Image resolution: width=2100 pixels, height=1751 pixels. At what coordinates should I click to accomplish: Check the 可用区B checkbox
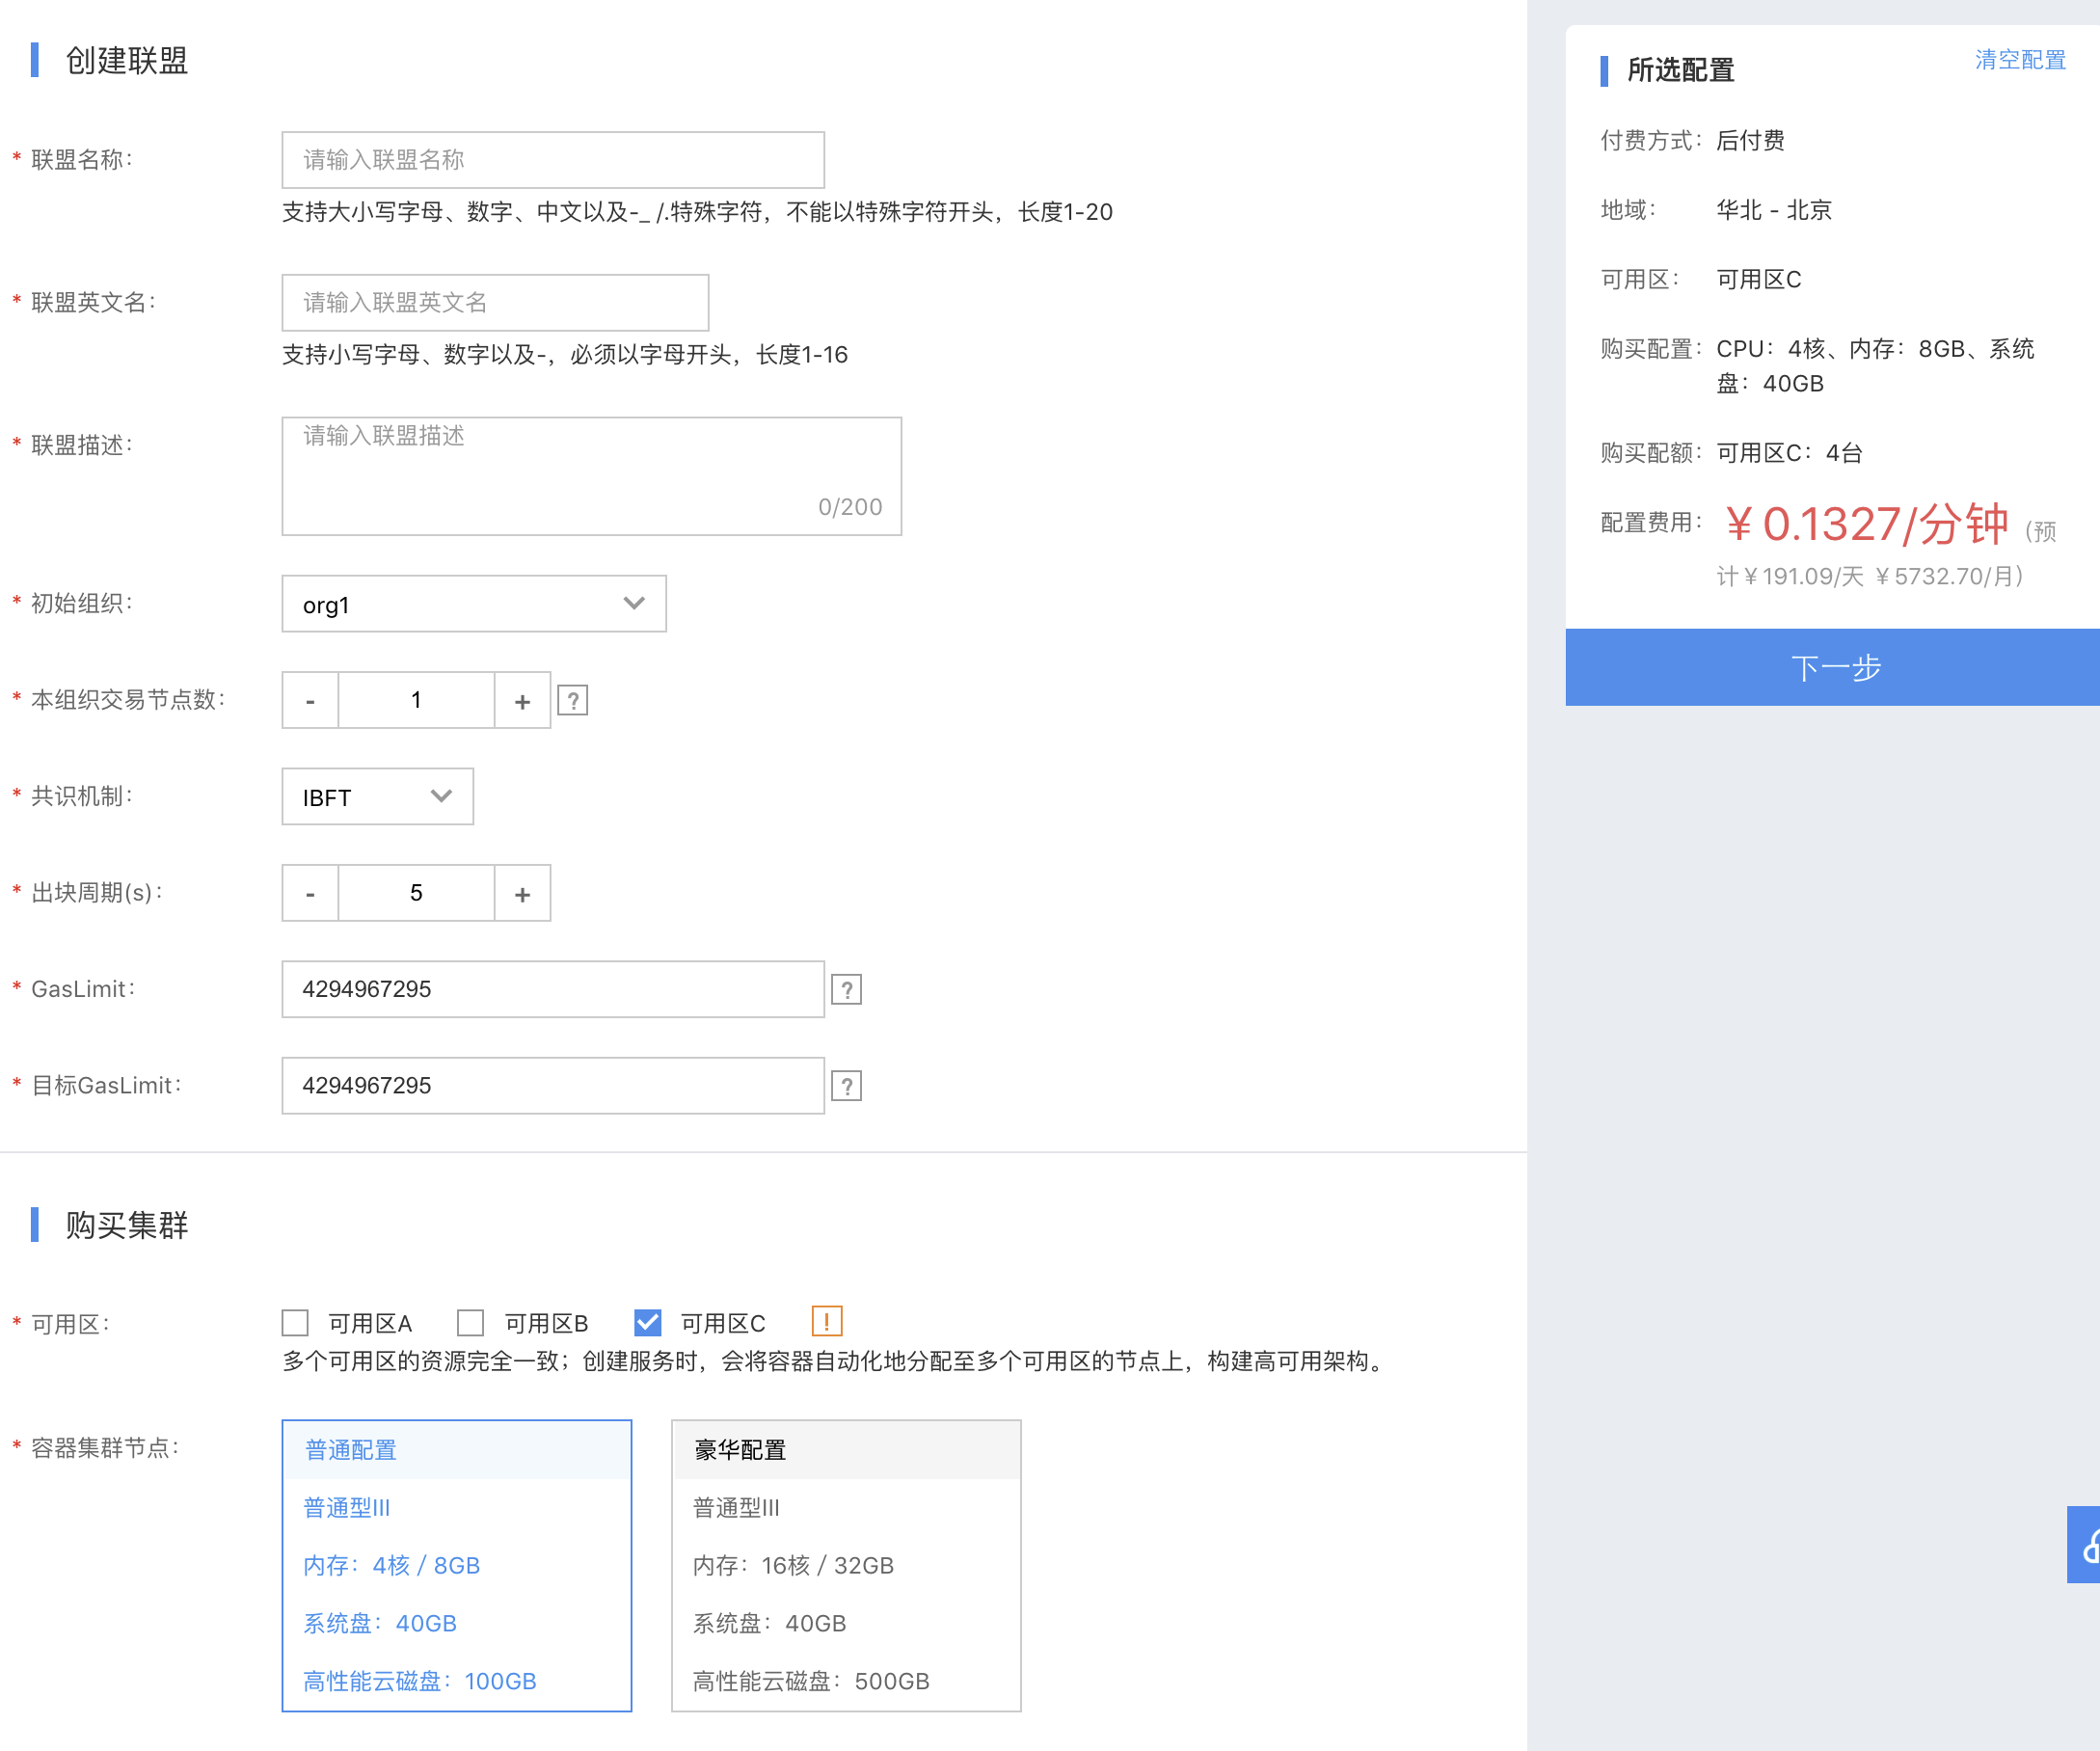coord(470,1323)
